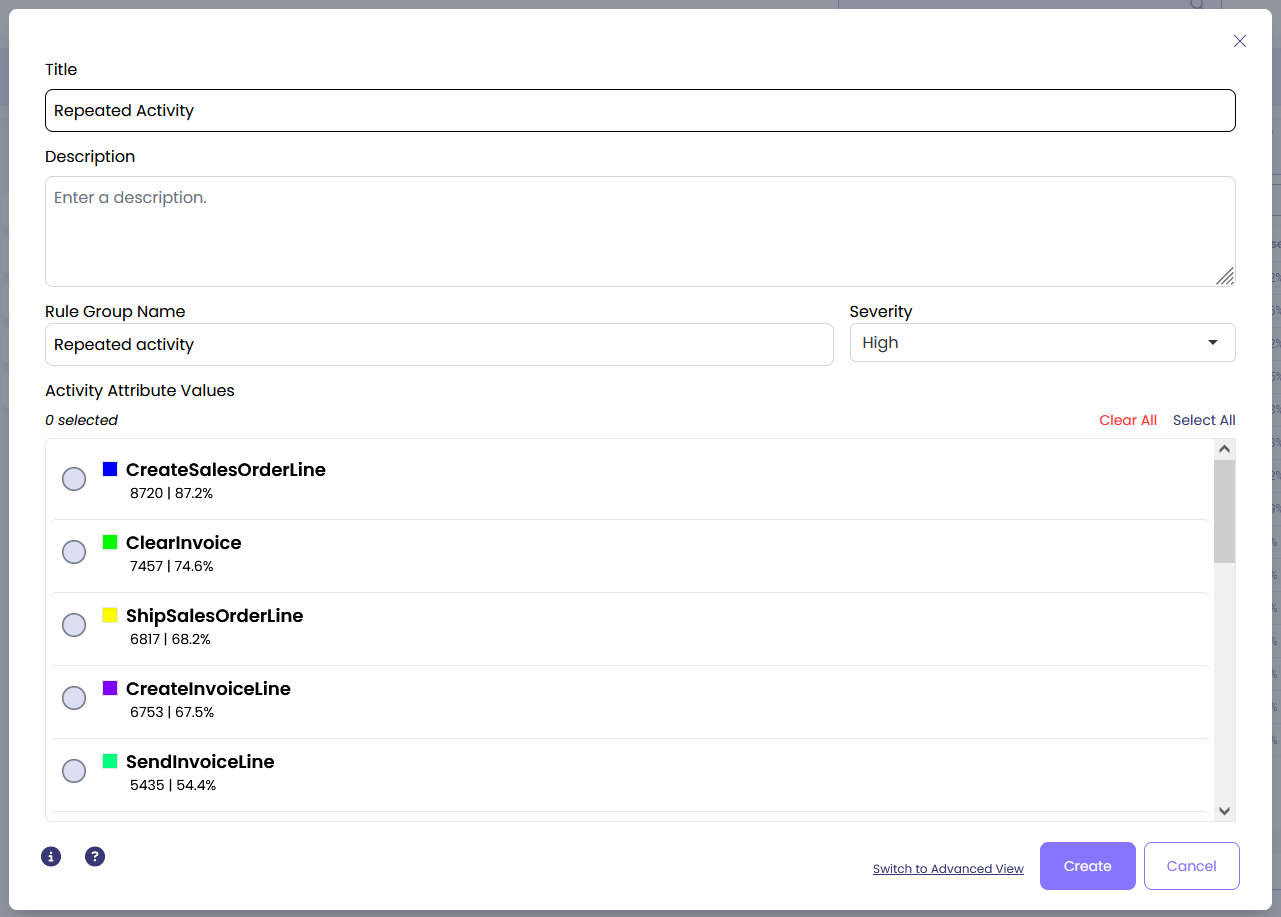Click the scroll up arrow in activity list
1281x917 pixels.
pos(1224,450)
